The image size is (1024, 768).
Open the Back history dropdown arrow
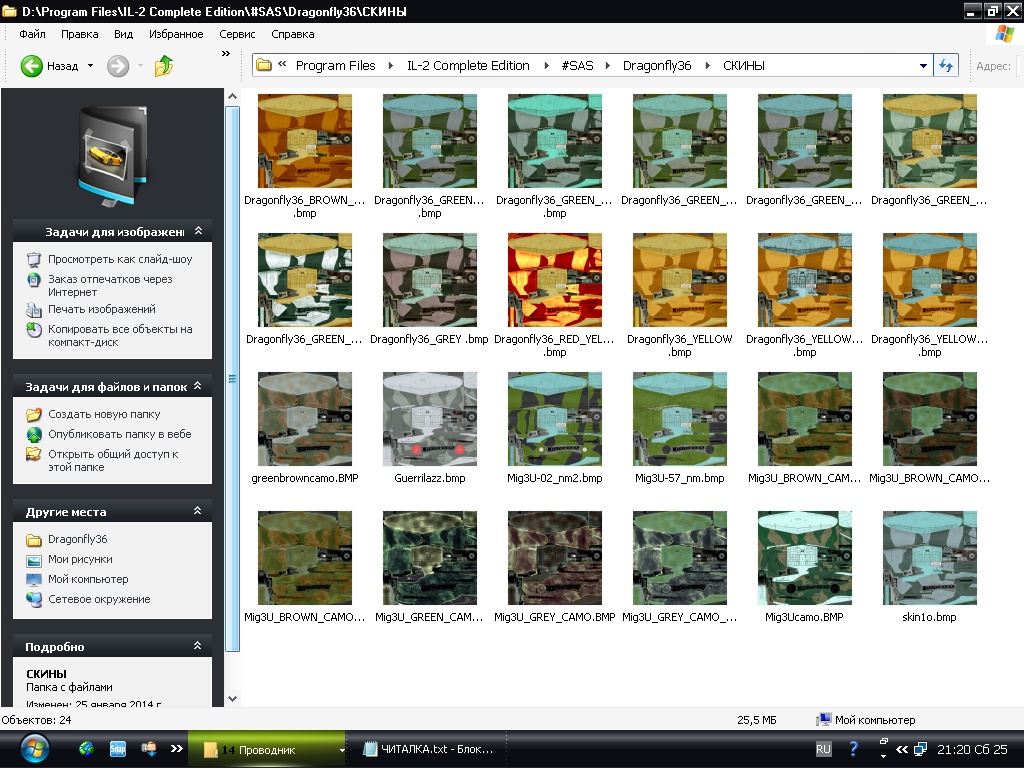pyautogui.click(x=90, y=66)
